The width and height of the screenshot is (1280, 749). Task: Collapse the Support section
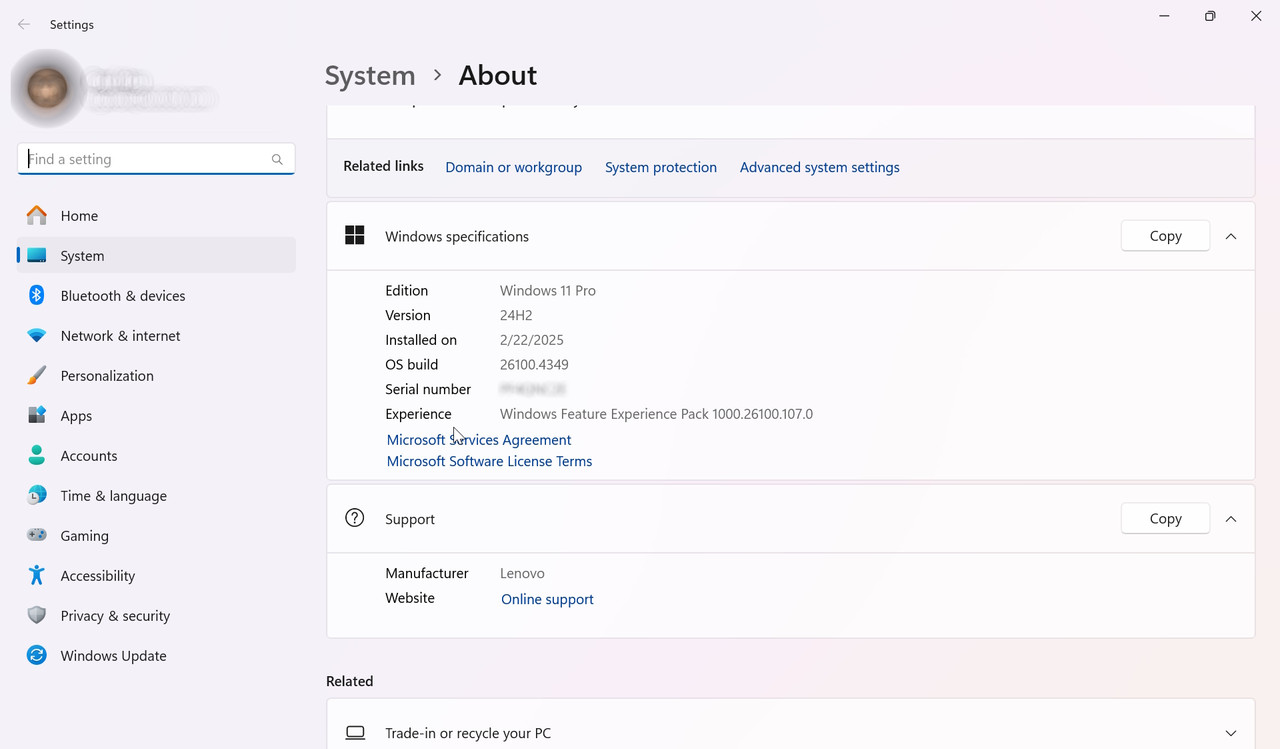(x=1231, y=519)
